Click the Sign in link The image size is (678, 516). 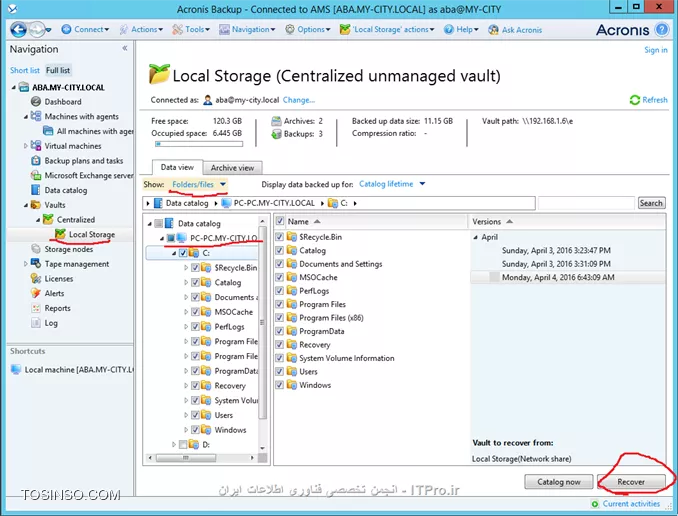pyautogui.click(x=656, y=50)
